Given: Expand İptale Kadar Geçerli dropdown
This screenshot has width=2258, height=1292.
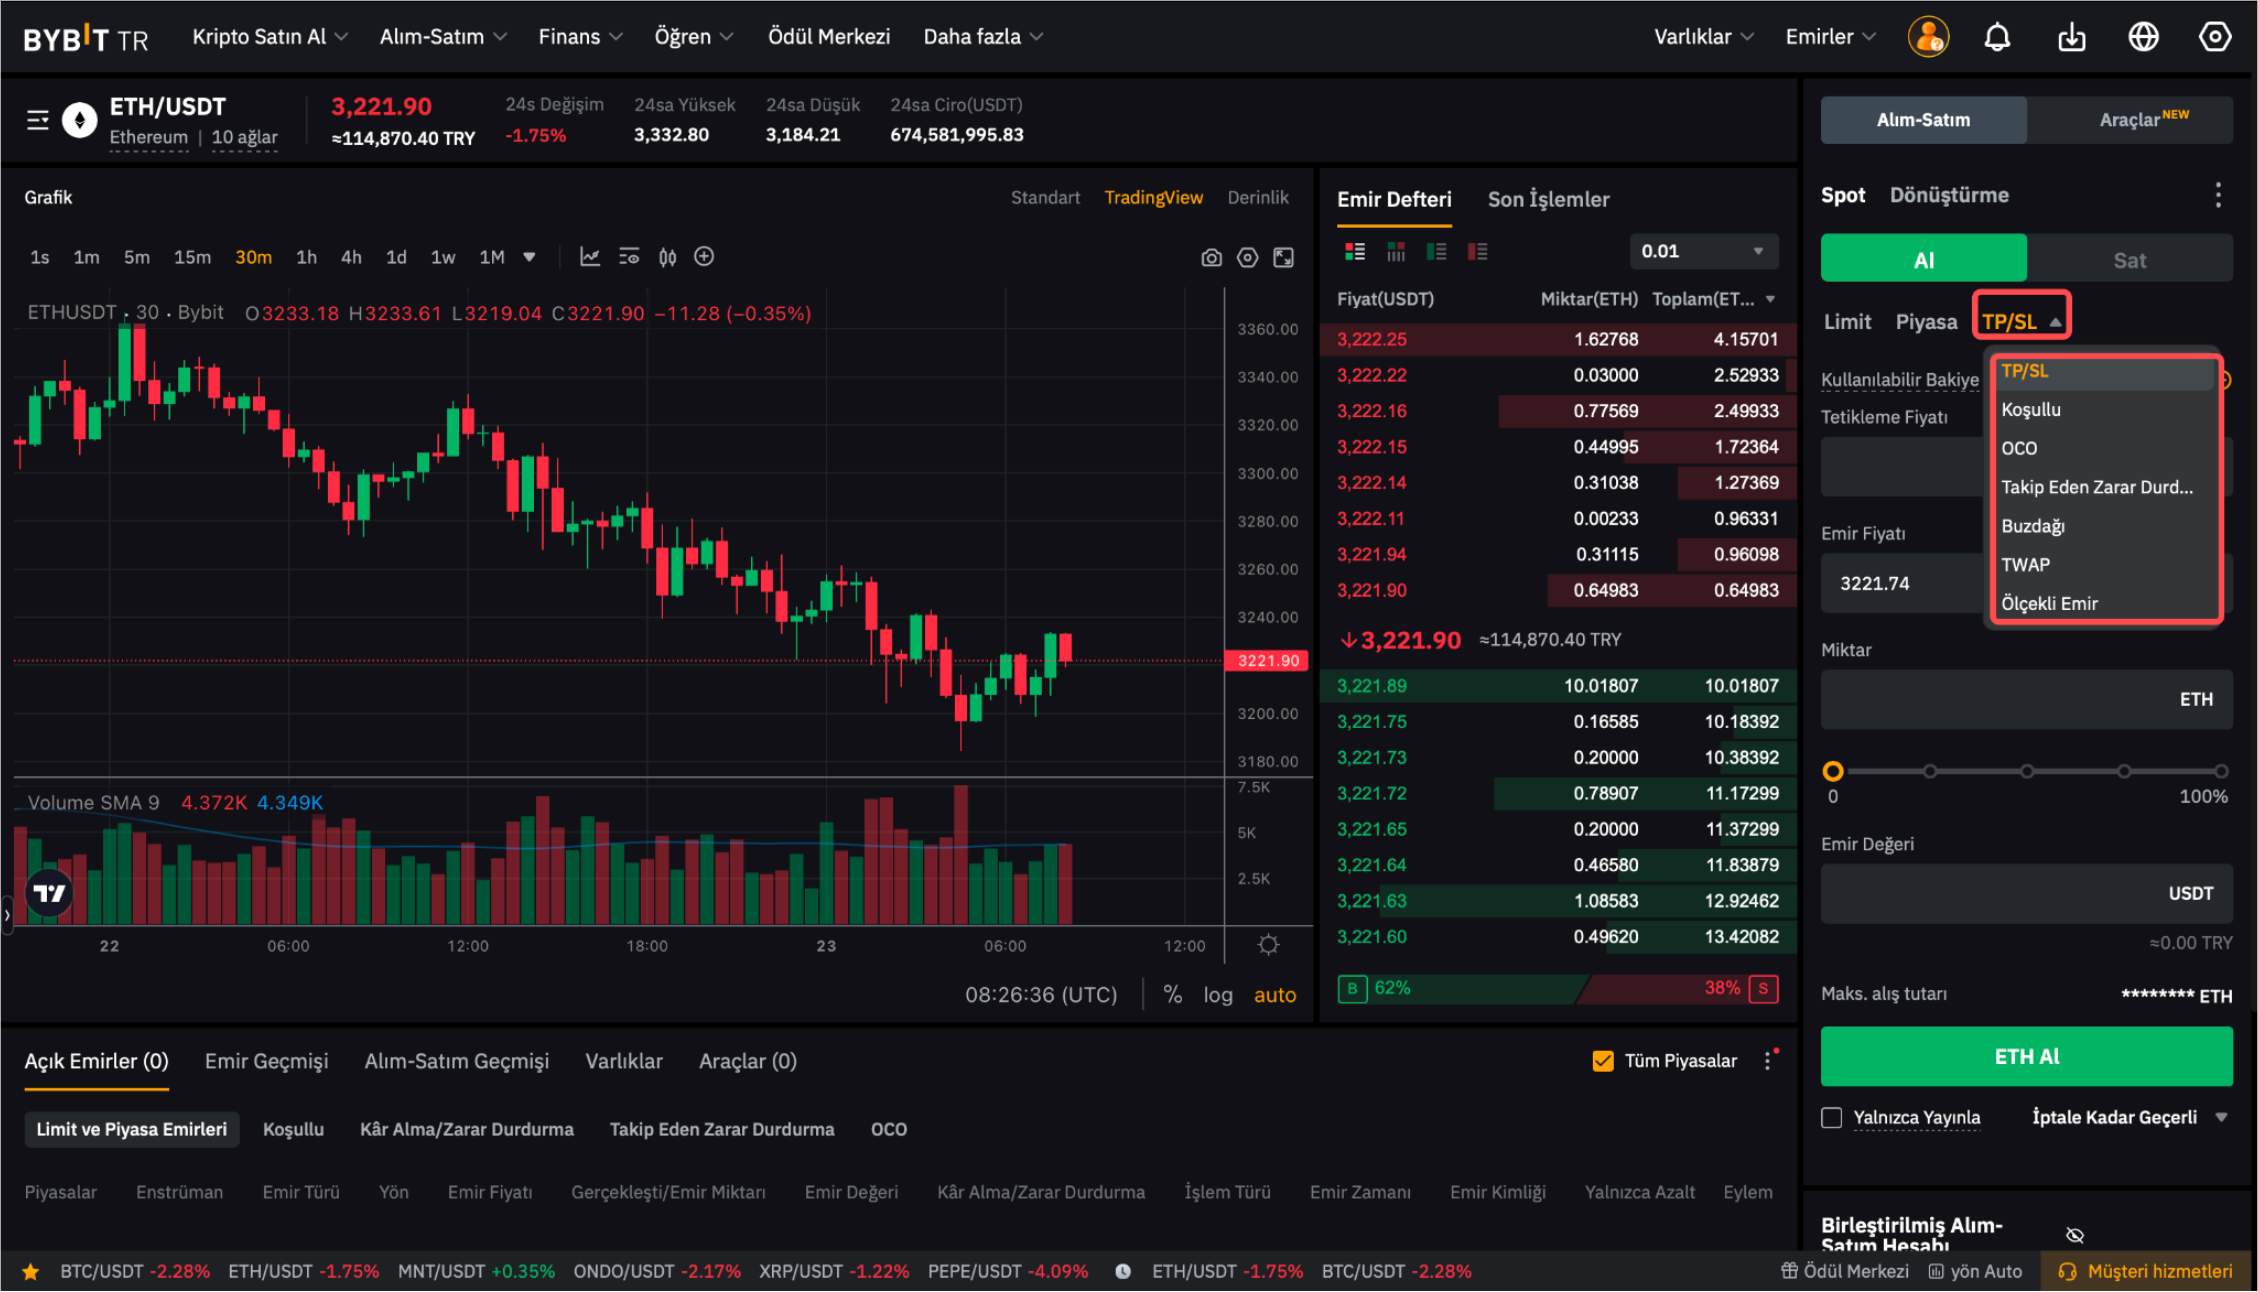Looking at the screenshot, I should tap(2221, 1117).
